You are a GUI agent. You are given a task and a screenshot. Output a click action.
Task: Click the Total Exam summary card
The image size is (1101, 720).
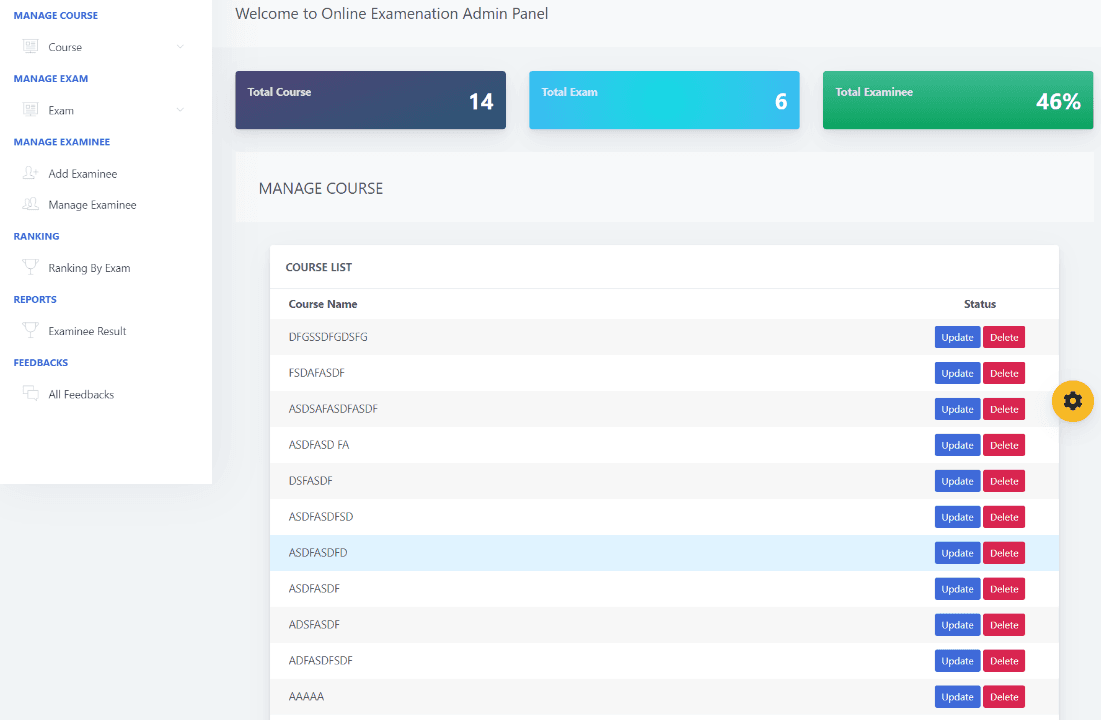[664, 100]
